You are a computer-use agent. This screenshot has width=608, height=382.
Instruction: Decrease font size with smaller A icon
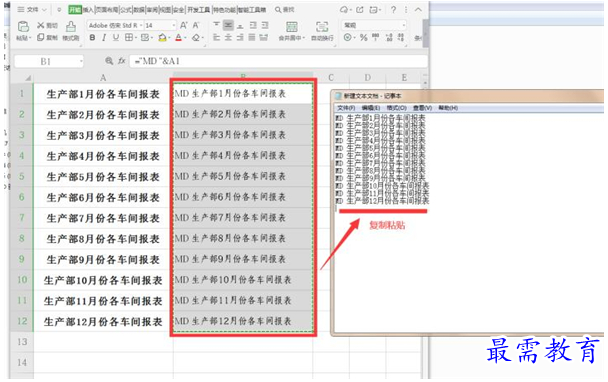pos(196,26)
